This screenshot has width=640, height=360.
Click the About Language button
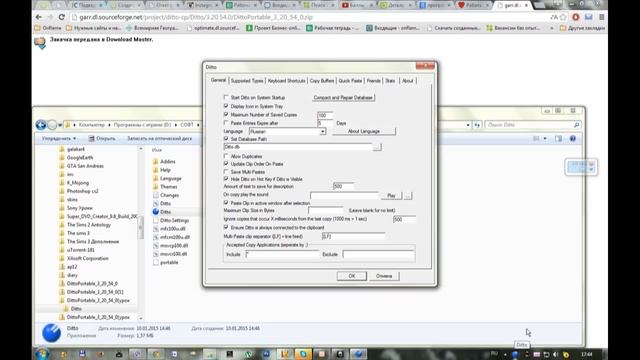pos(364,131)
